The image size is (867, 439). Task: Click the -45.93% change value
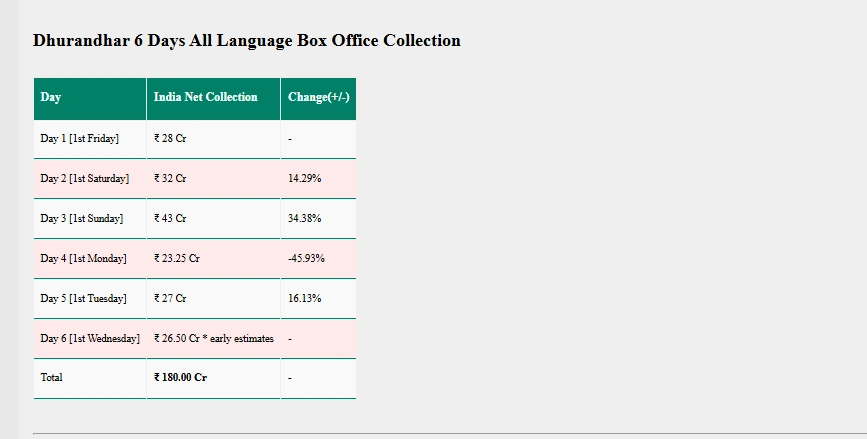coord(306,259)
